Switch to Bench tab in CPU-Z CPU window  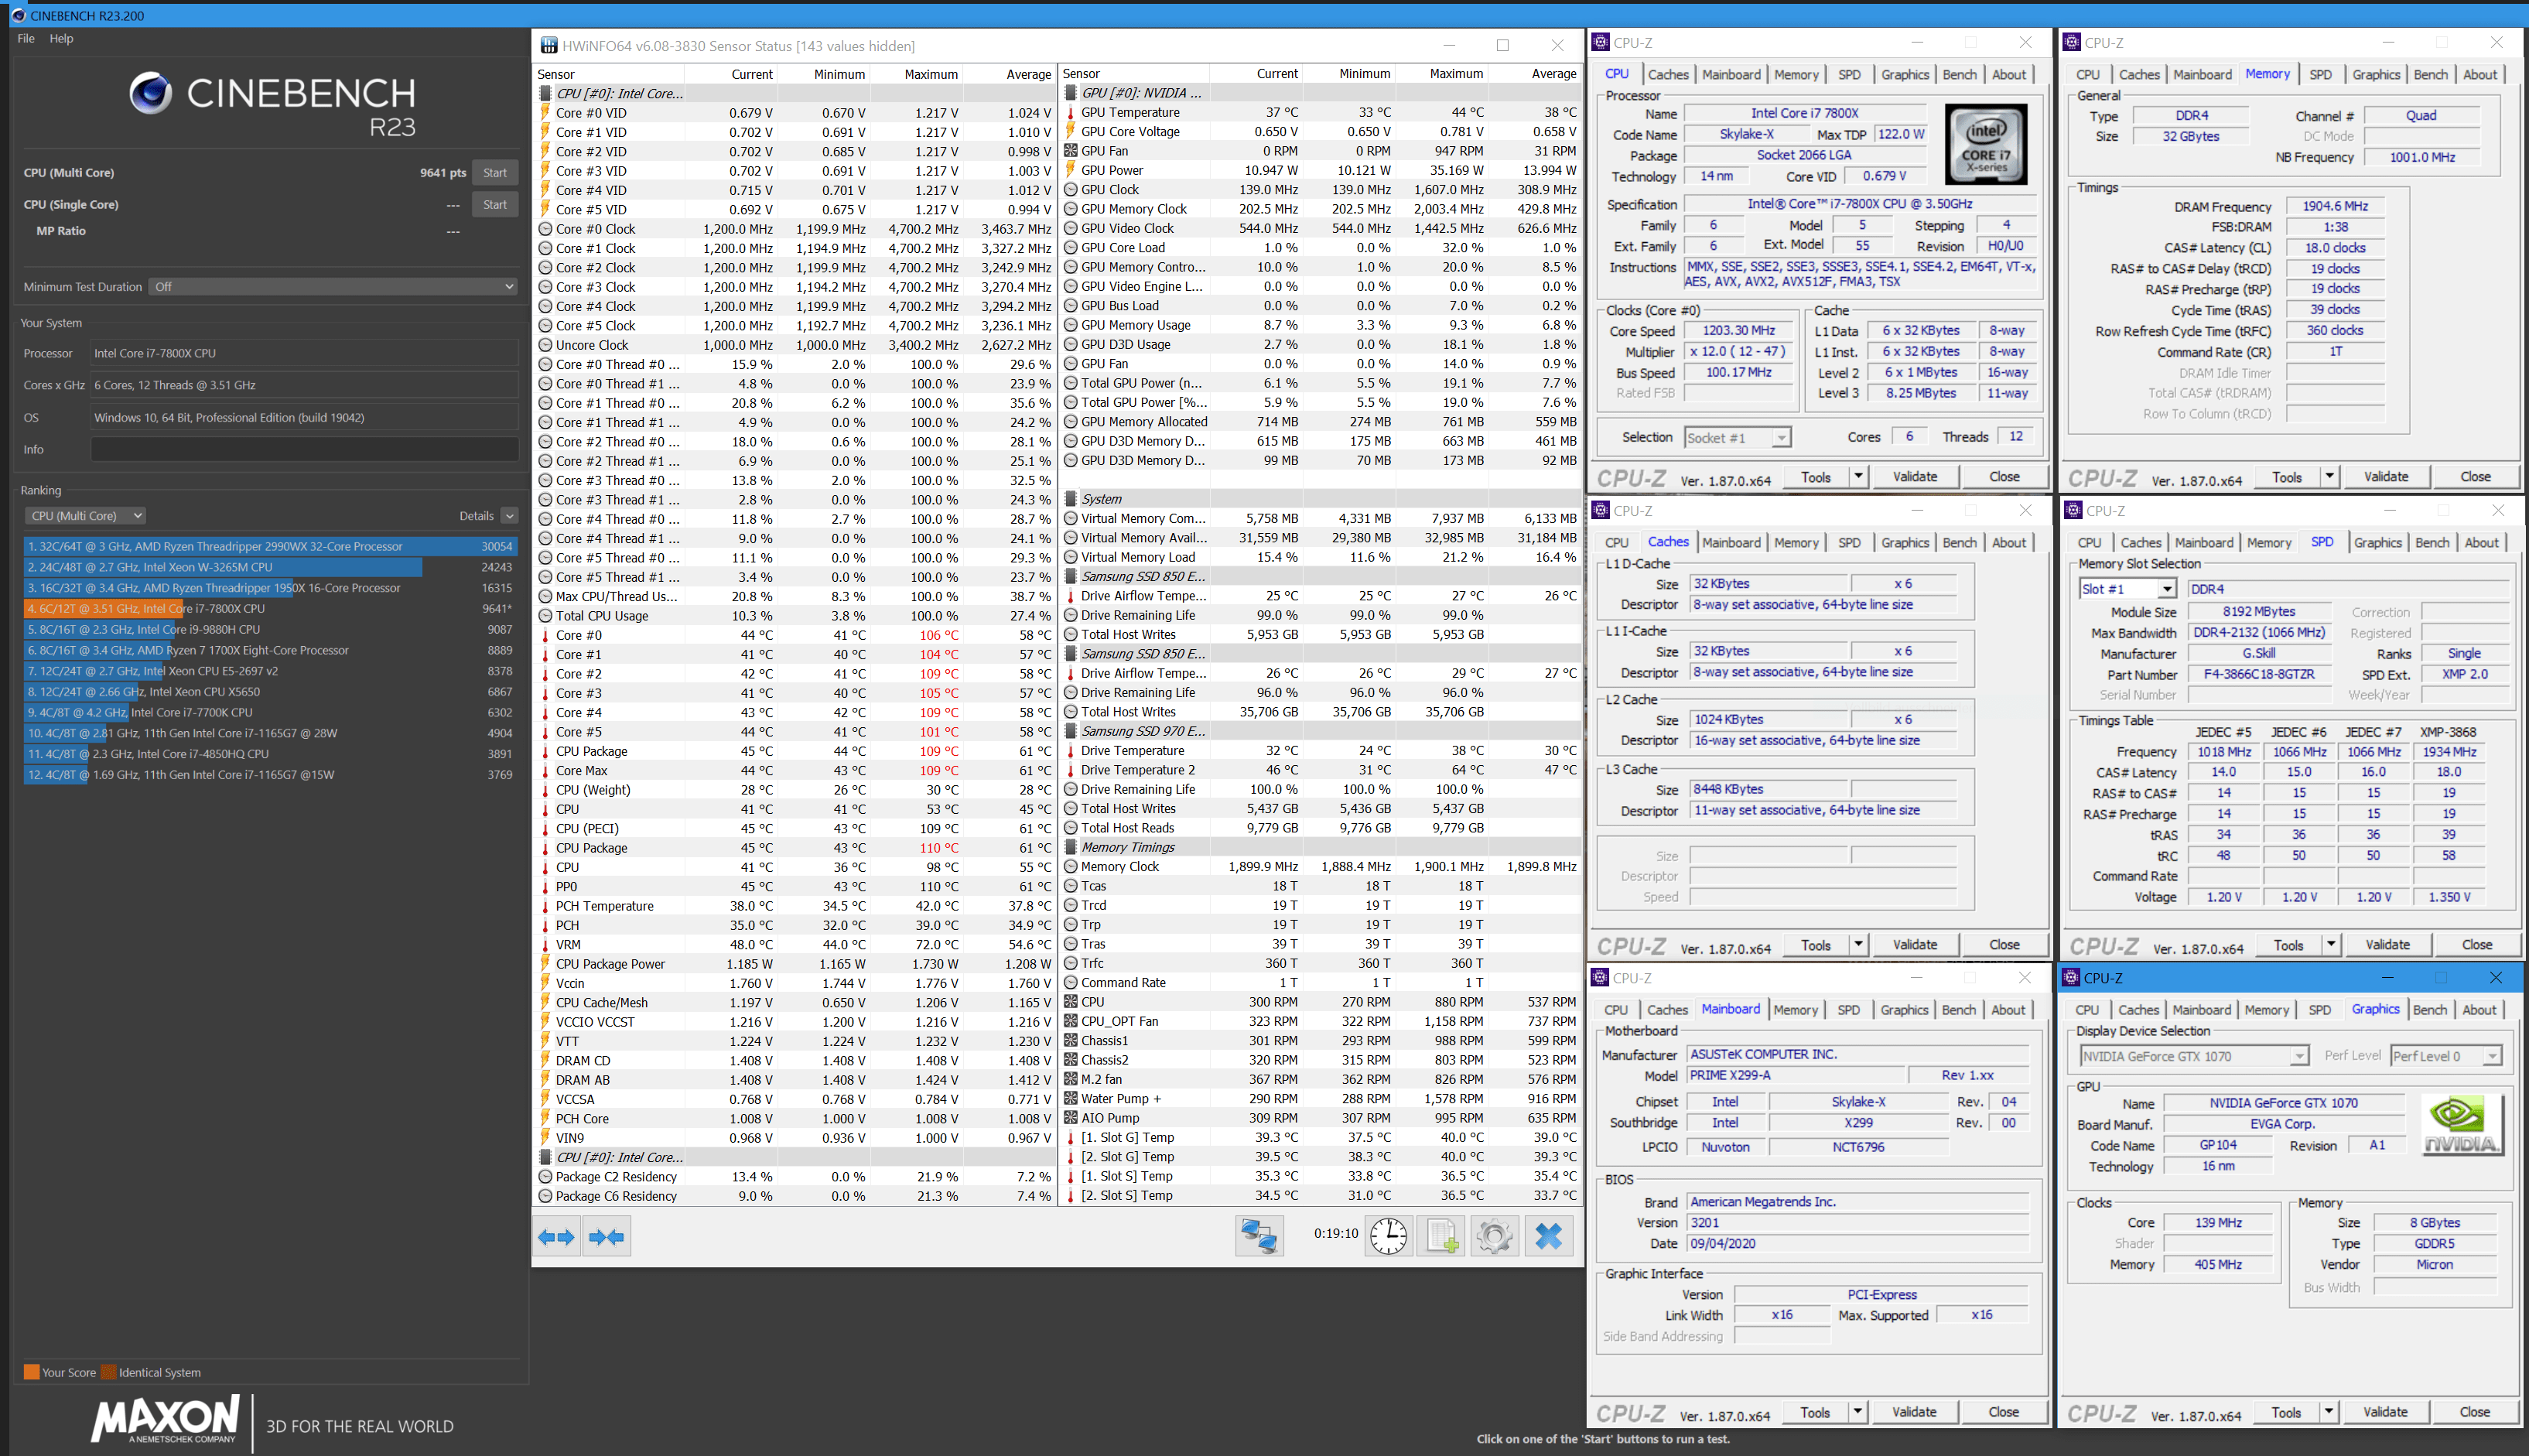1959,75
